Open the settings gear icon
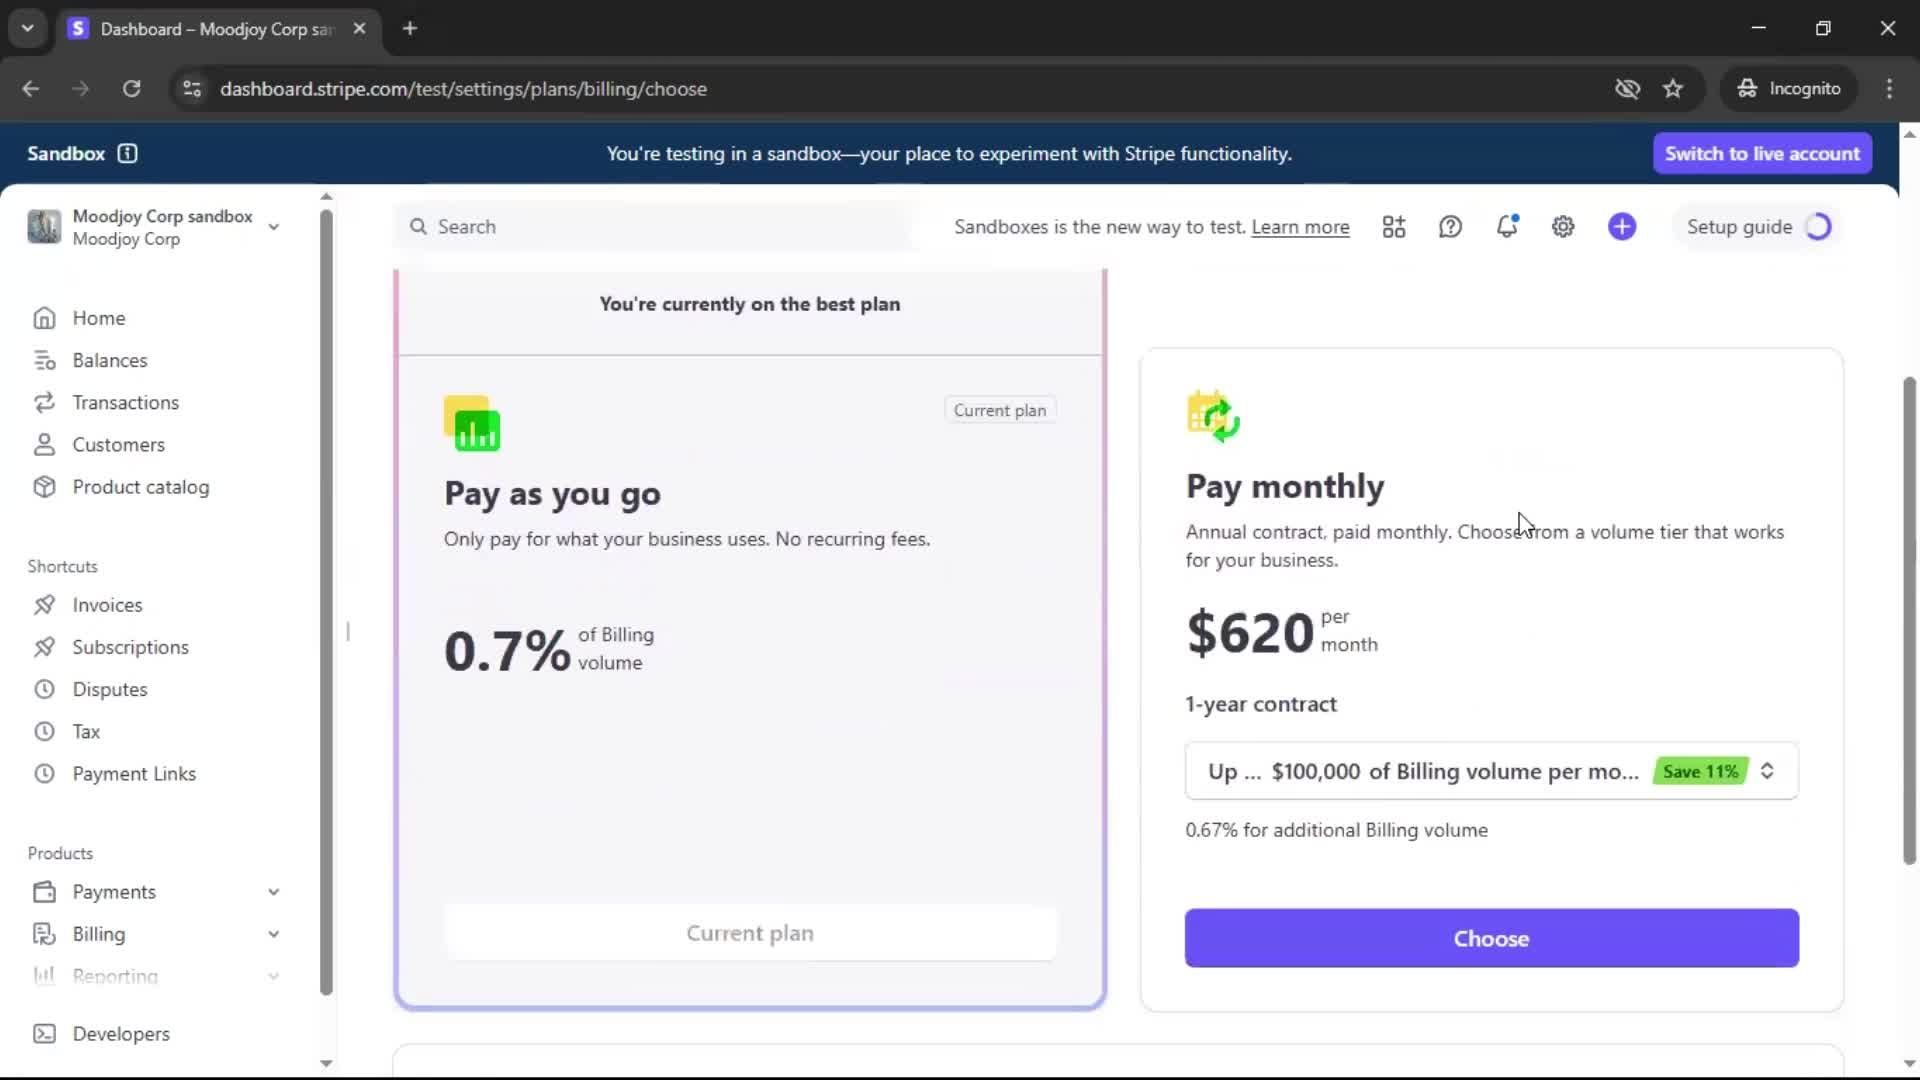 point(1563,227)
